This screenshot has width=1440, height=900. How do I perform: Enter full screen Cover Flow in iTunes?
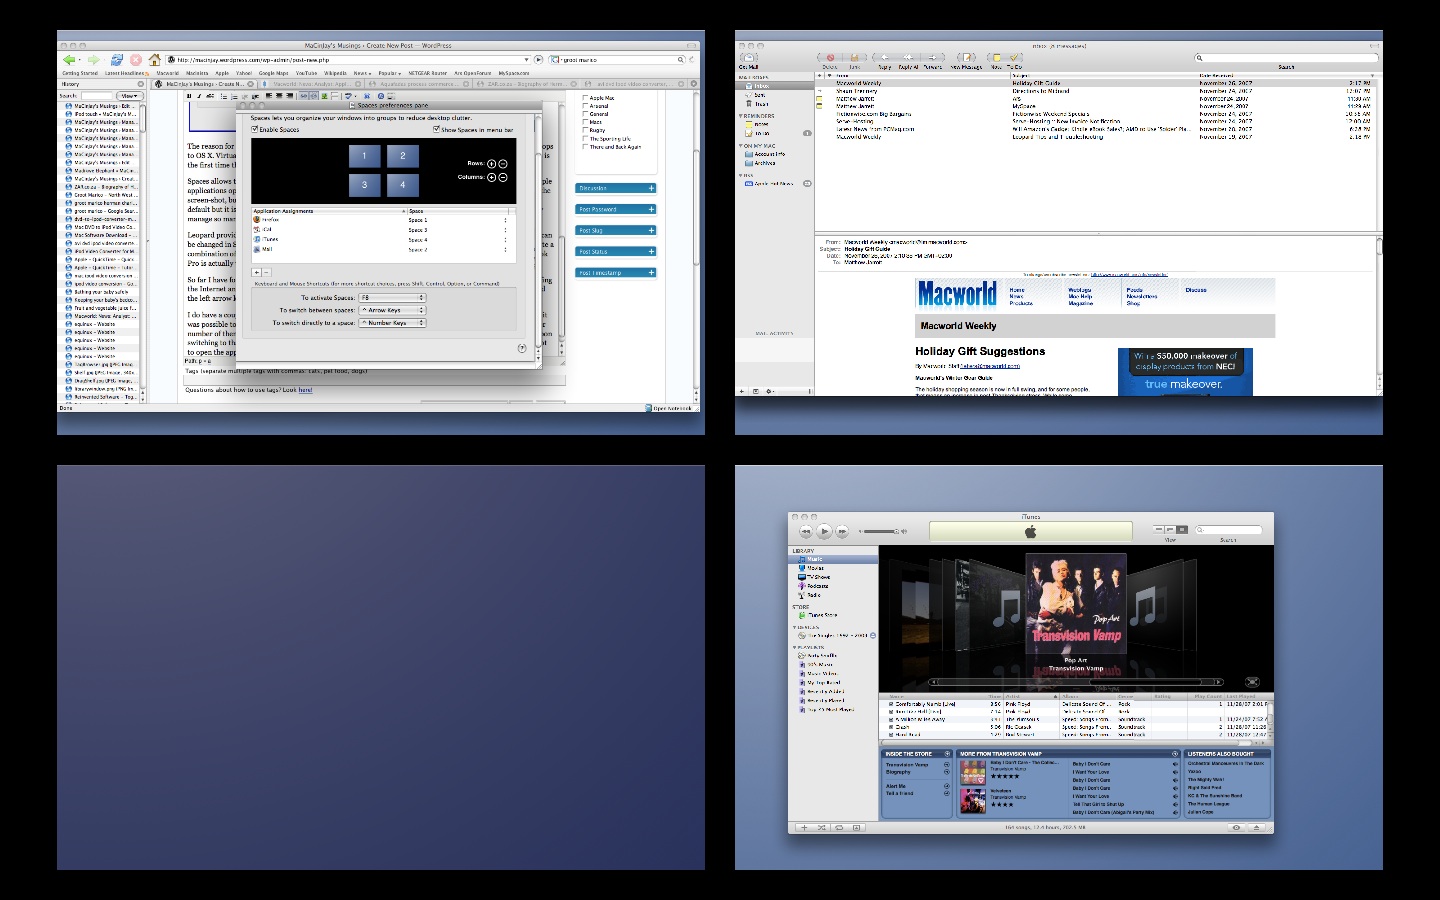[1252, 682]
